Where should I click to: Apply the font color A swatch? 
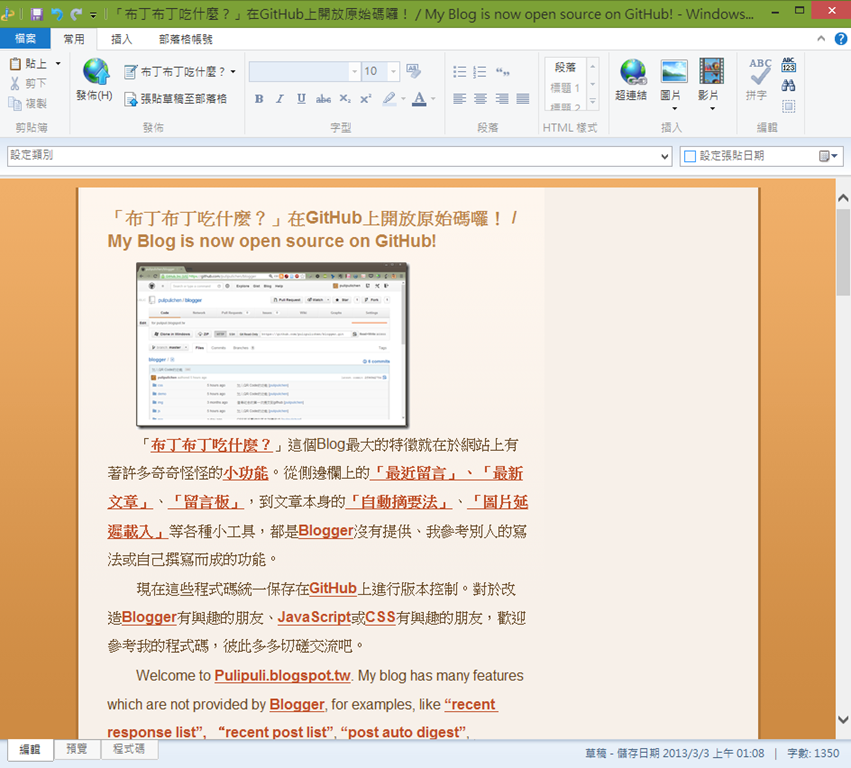pos(419,99)
